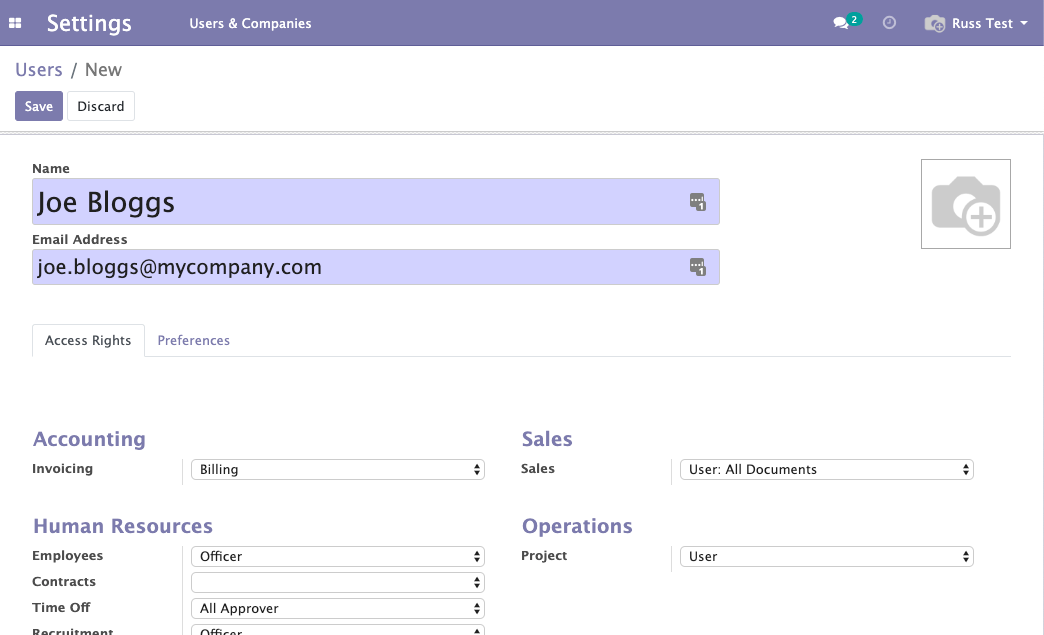The width and height of the screenshot is (1044, 635).
Task: Select the Access Rights tab
Action: (88, 340)
